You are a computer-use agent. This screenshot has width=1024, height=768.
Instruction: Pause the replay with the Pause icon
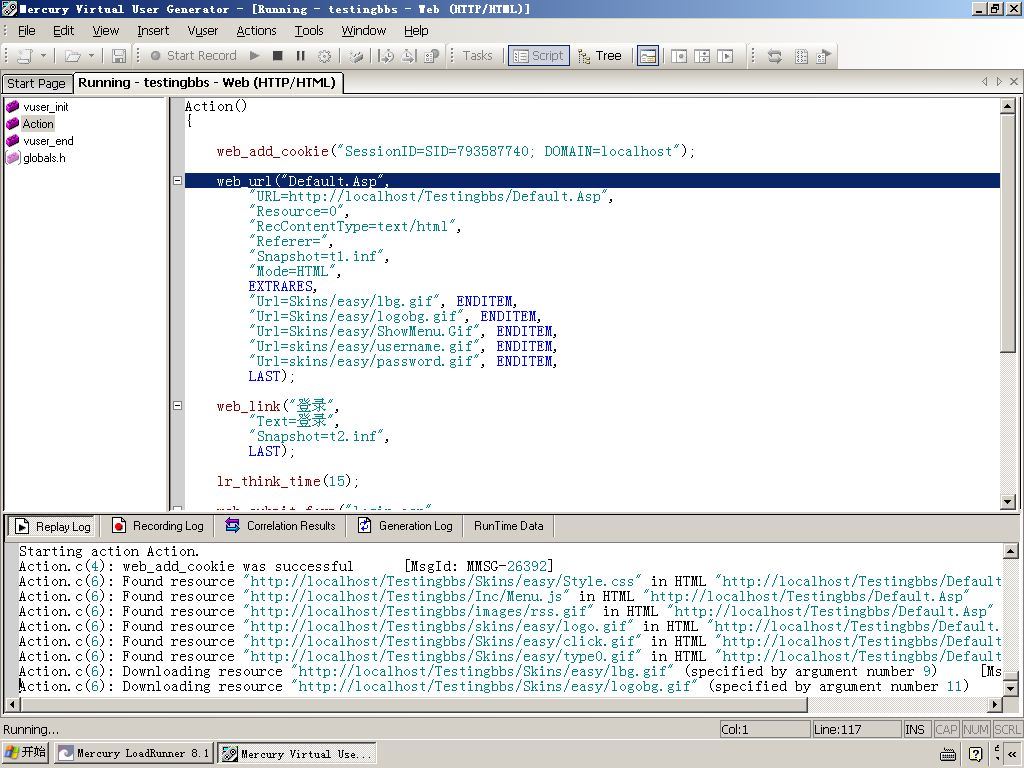(x=300, y=56)
